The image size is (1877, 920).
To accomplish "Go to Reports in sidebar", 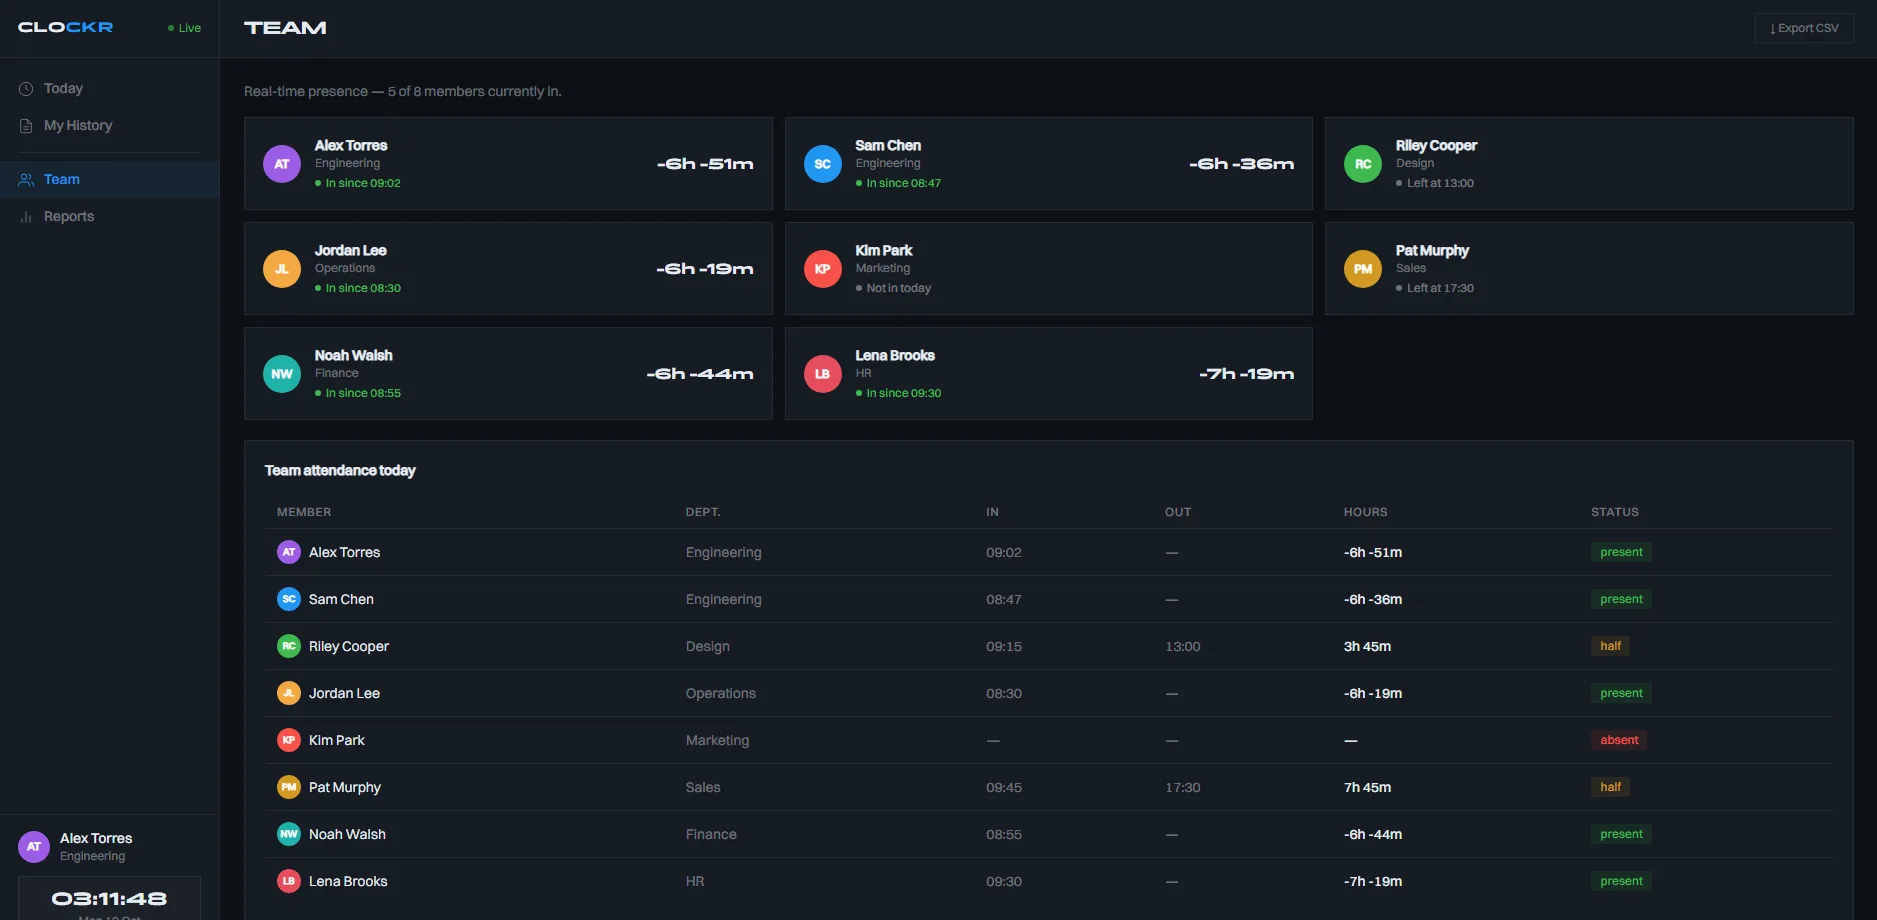I will 109,216.
